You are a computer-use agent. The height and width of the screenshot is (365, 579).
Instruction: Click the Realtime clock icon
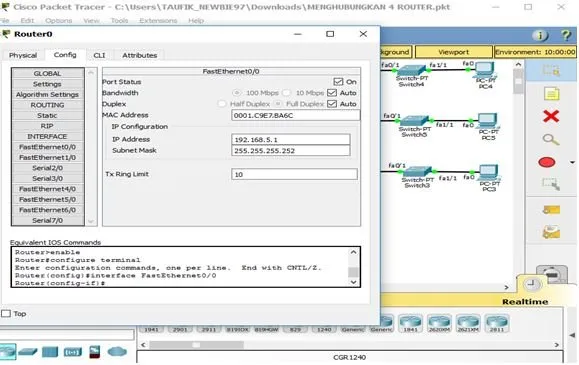point(531,284)
